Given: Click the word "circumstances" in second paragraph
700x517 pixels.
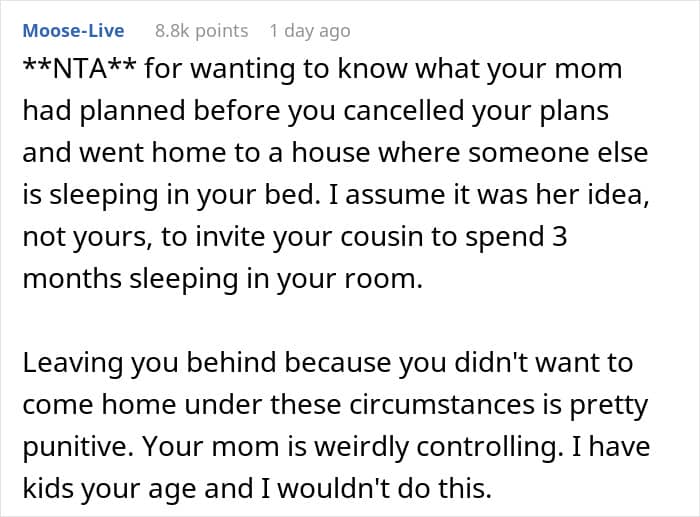Looking at the screenshot, I should click(442, 405).
